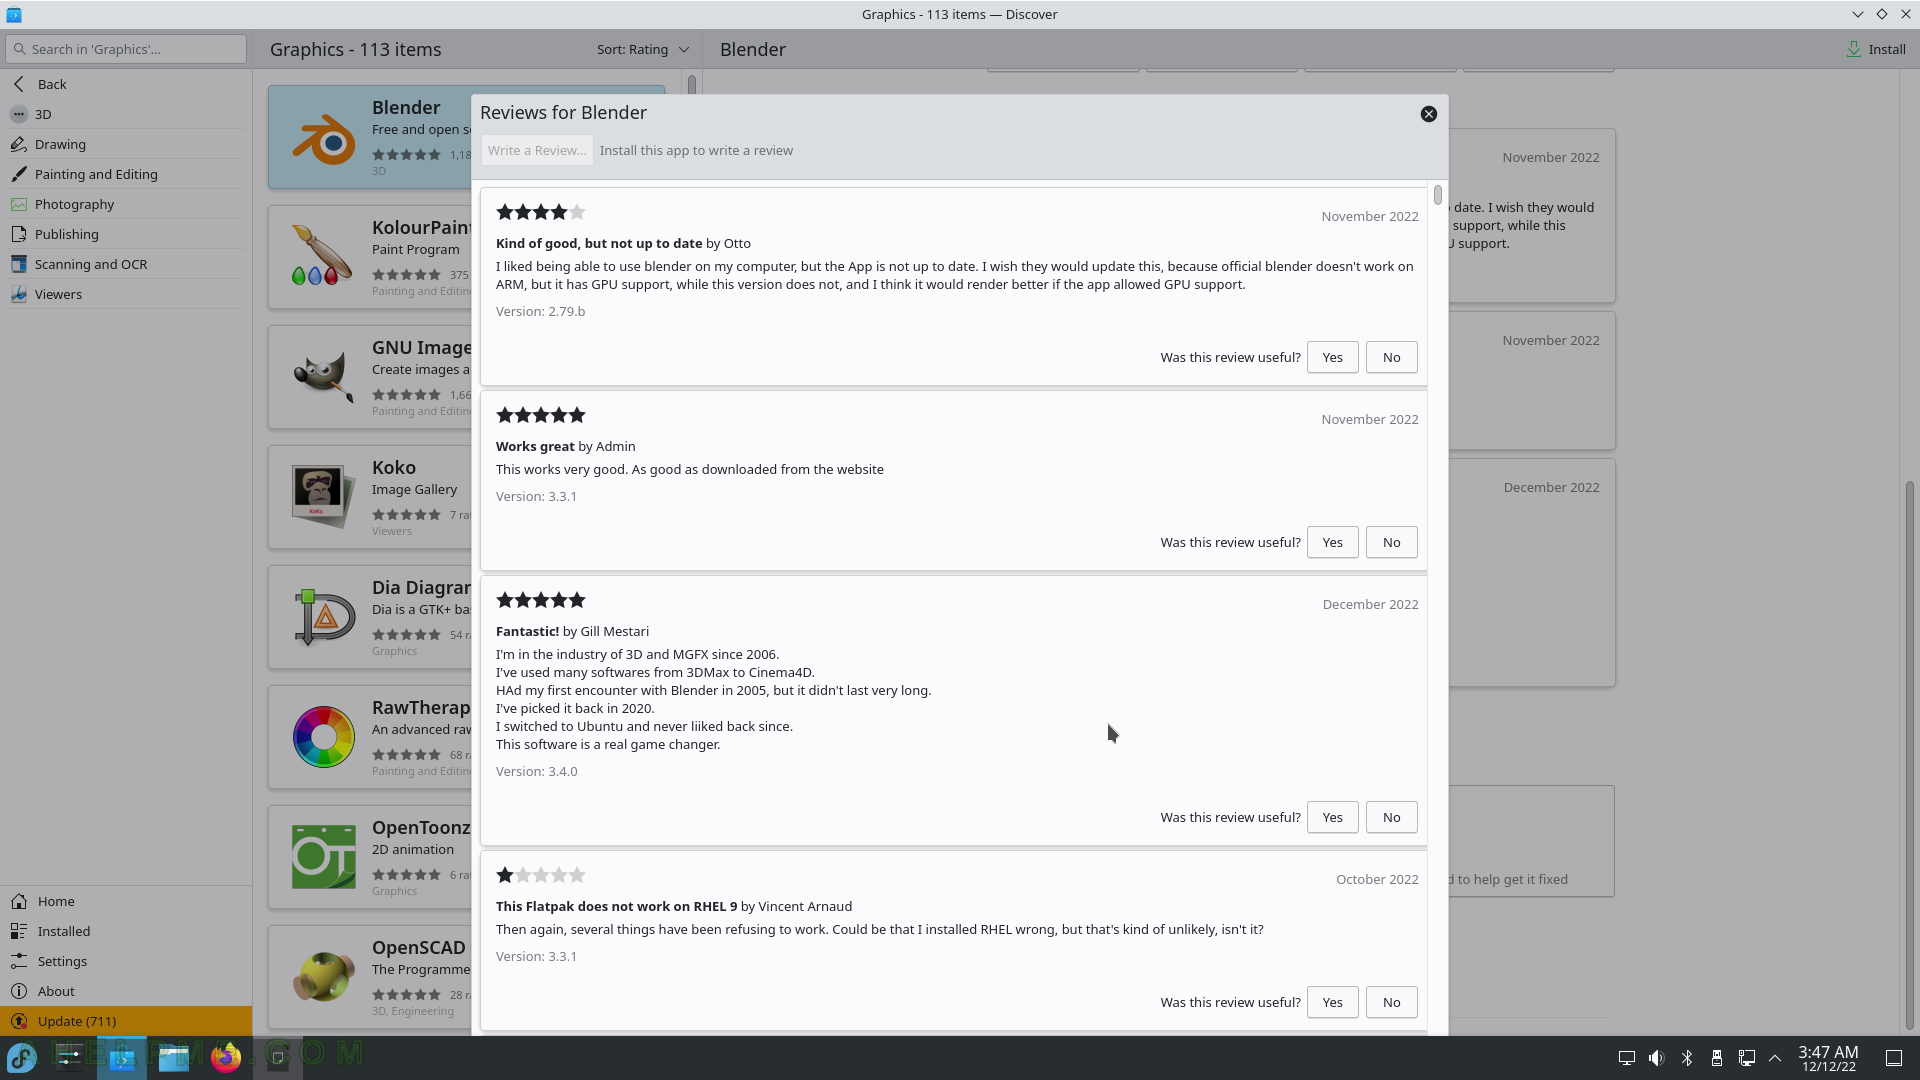Click the Search in 'Graphics' field
This screenshot has width=1920, height=1080.
coord(126,49)
